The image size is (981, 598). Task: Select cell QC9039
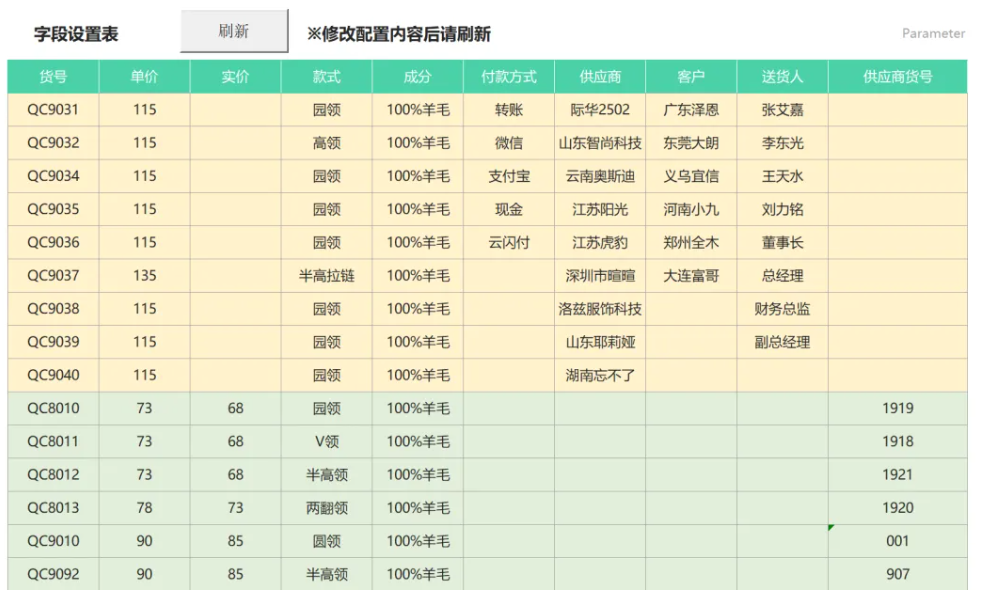(53, 342)
